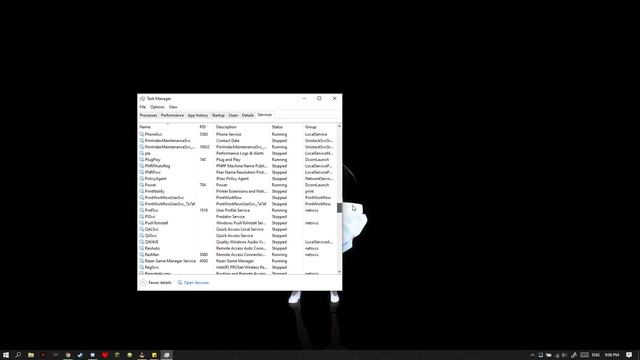The image size is (640, 360).
Task: Select the QWAVE service row
Action: point(238,242)
